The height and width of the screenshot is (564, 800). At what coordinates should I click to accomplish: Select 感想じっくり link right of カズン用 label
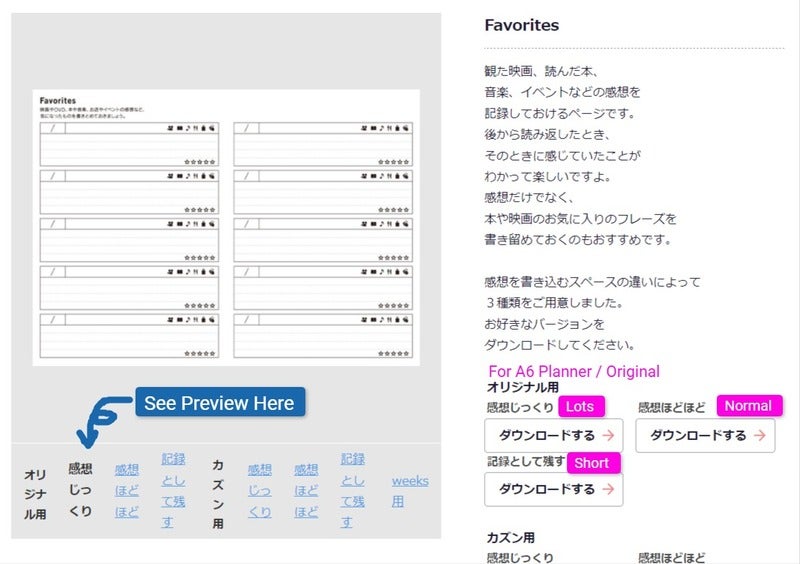point(260,490)
